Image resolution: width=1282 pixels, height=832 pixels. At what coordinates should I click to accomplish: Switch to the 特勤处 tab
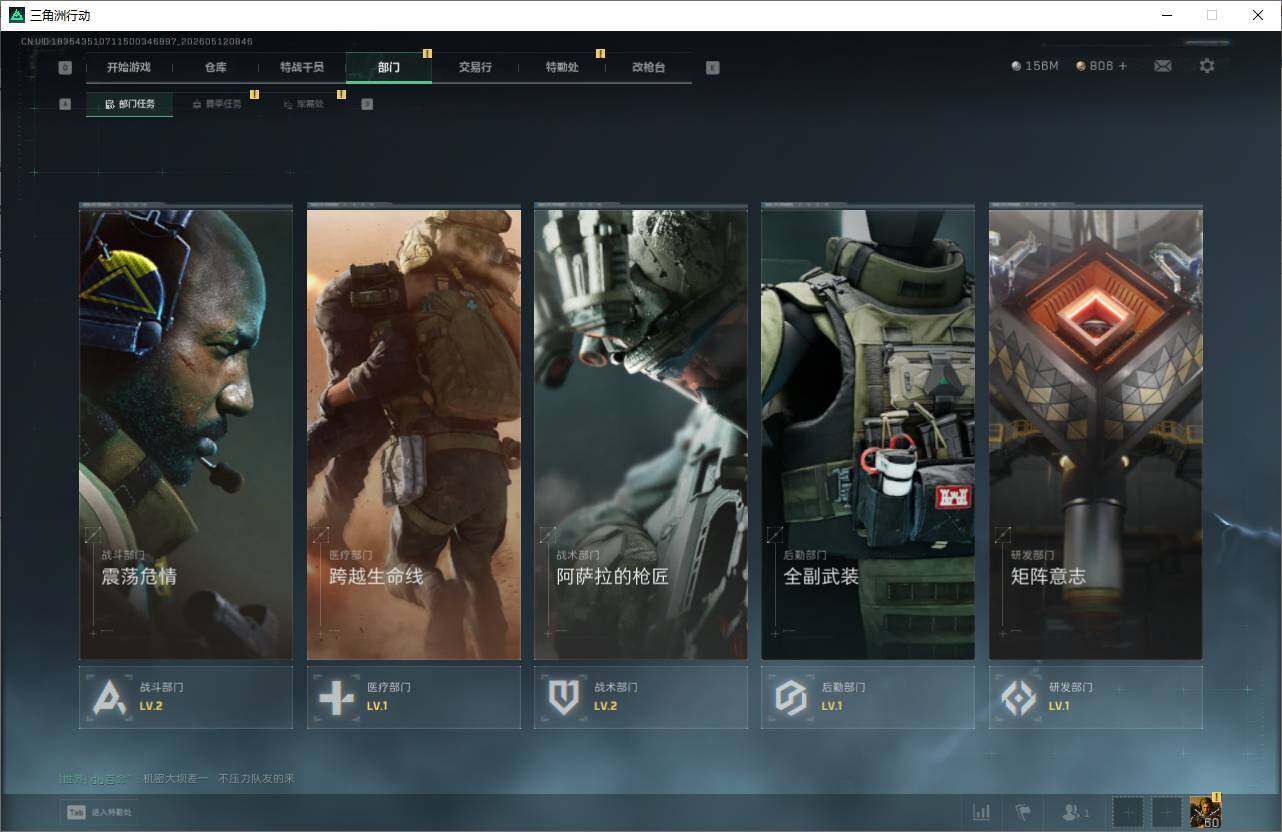562,67
